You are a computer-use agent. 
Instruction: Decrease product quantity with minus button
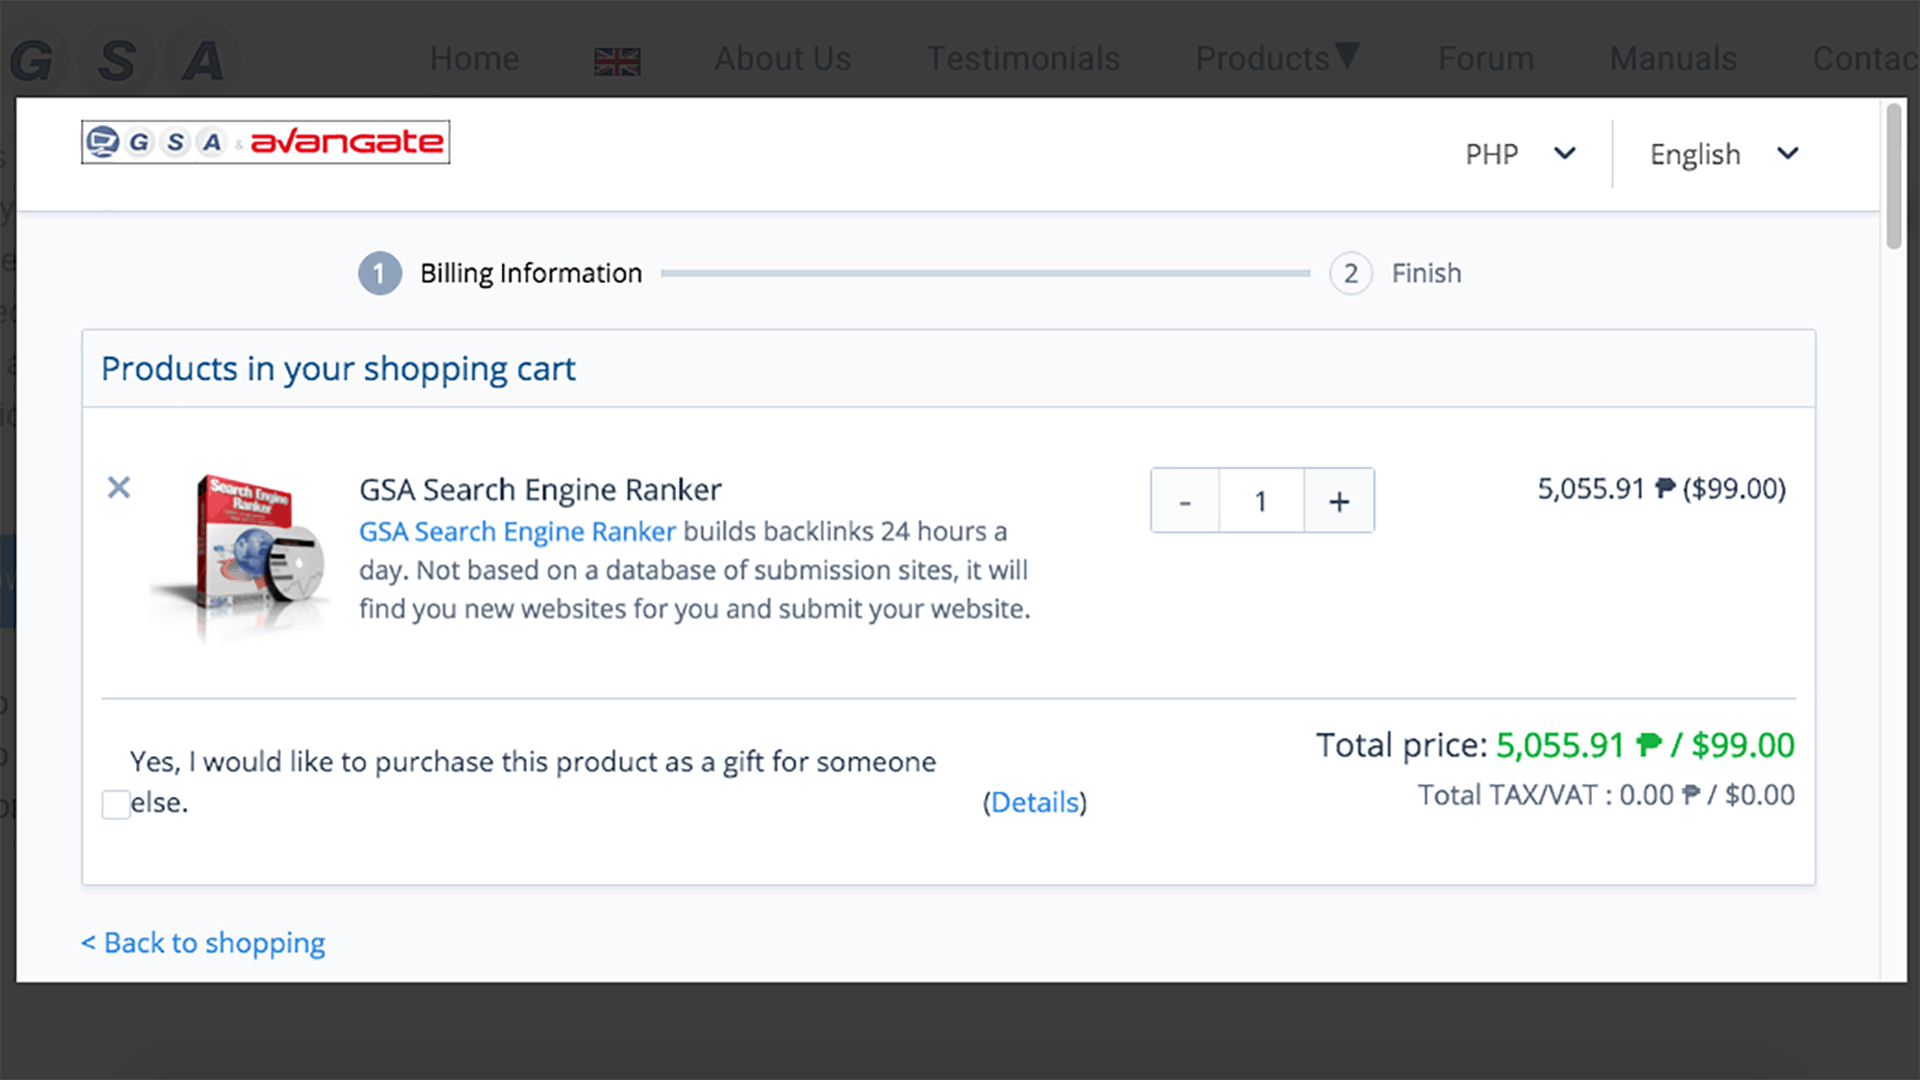coord(1185,501)
